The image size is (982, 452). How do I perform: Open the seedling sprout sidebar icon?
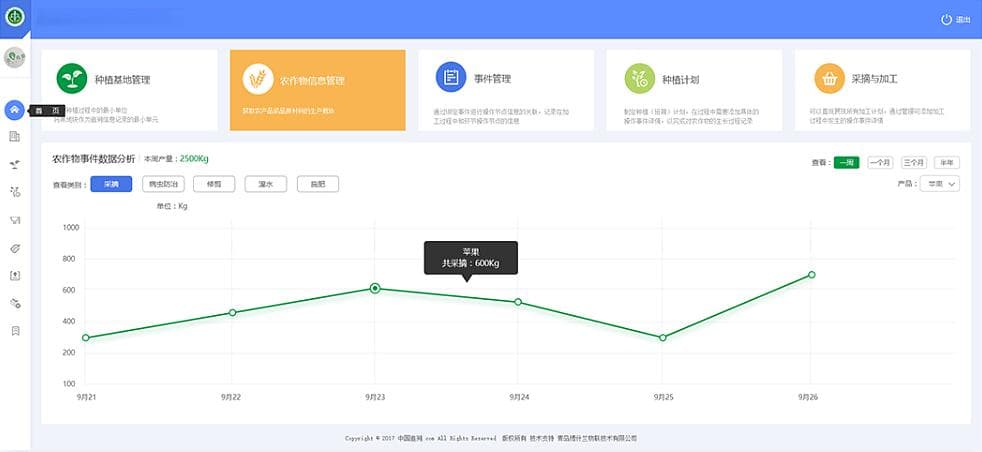[x=15, y=164]
